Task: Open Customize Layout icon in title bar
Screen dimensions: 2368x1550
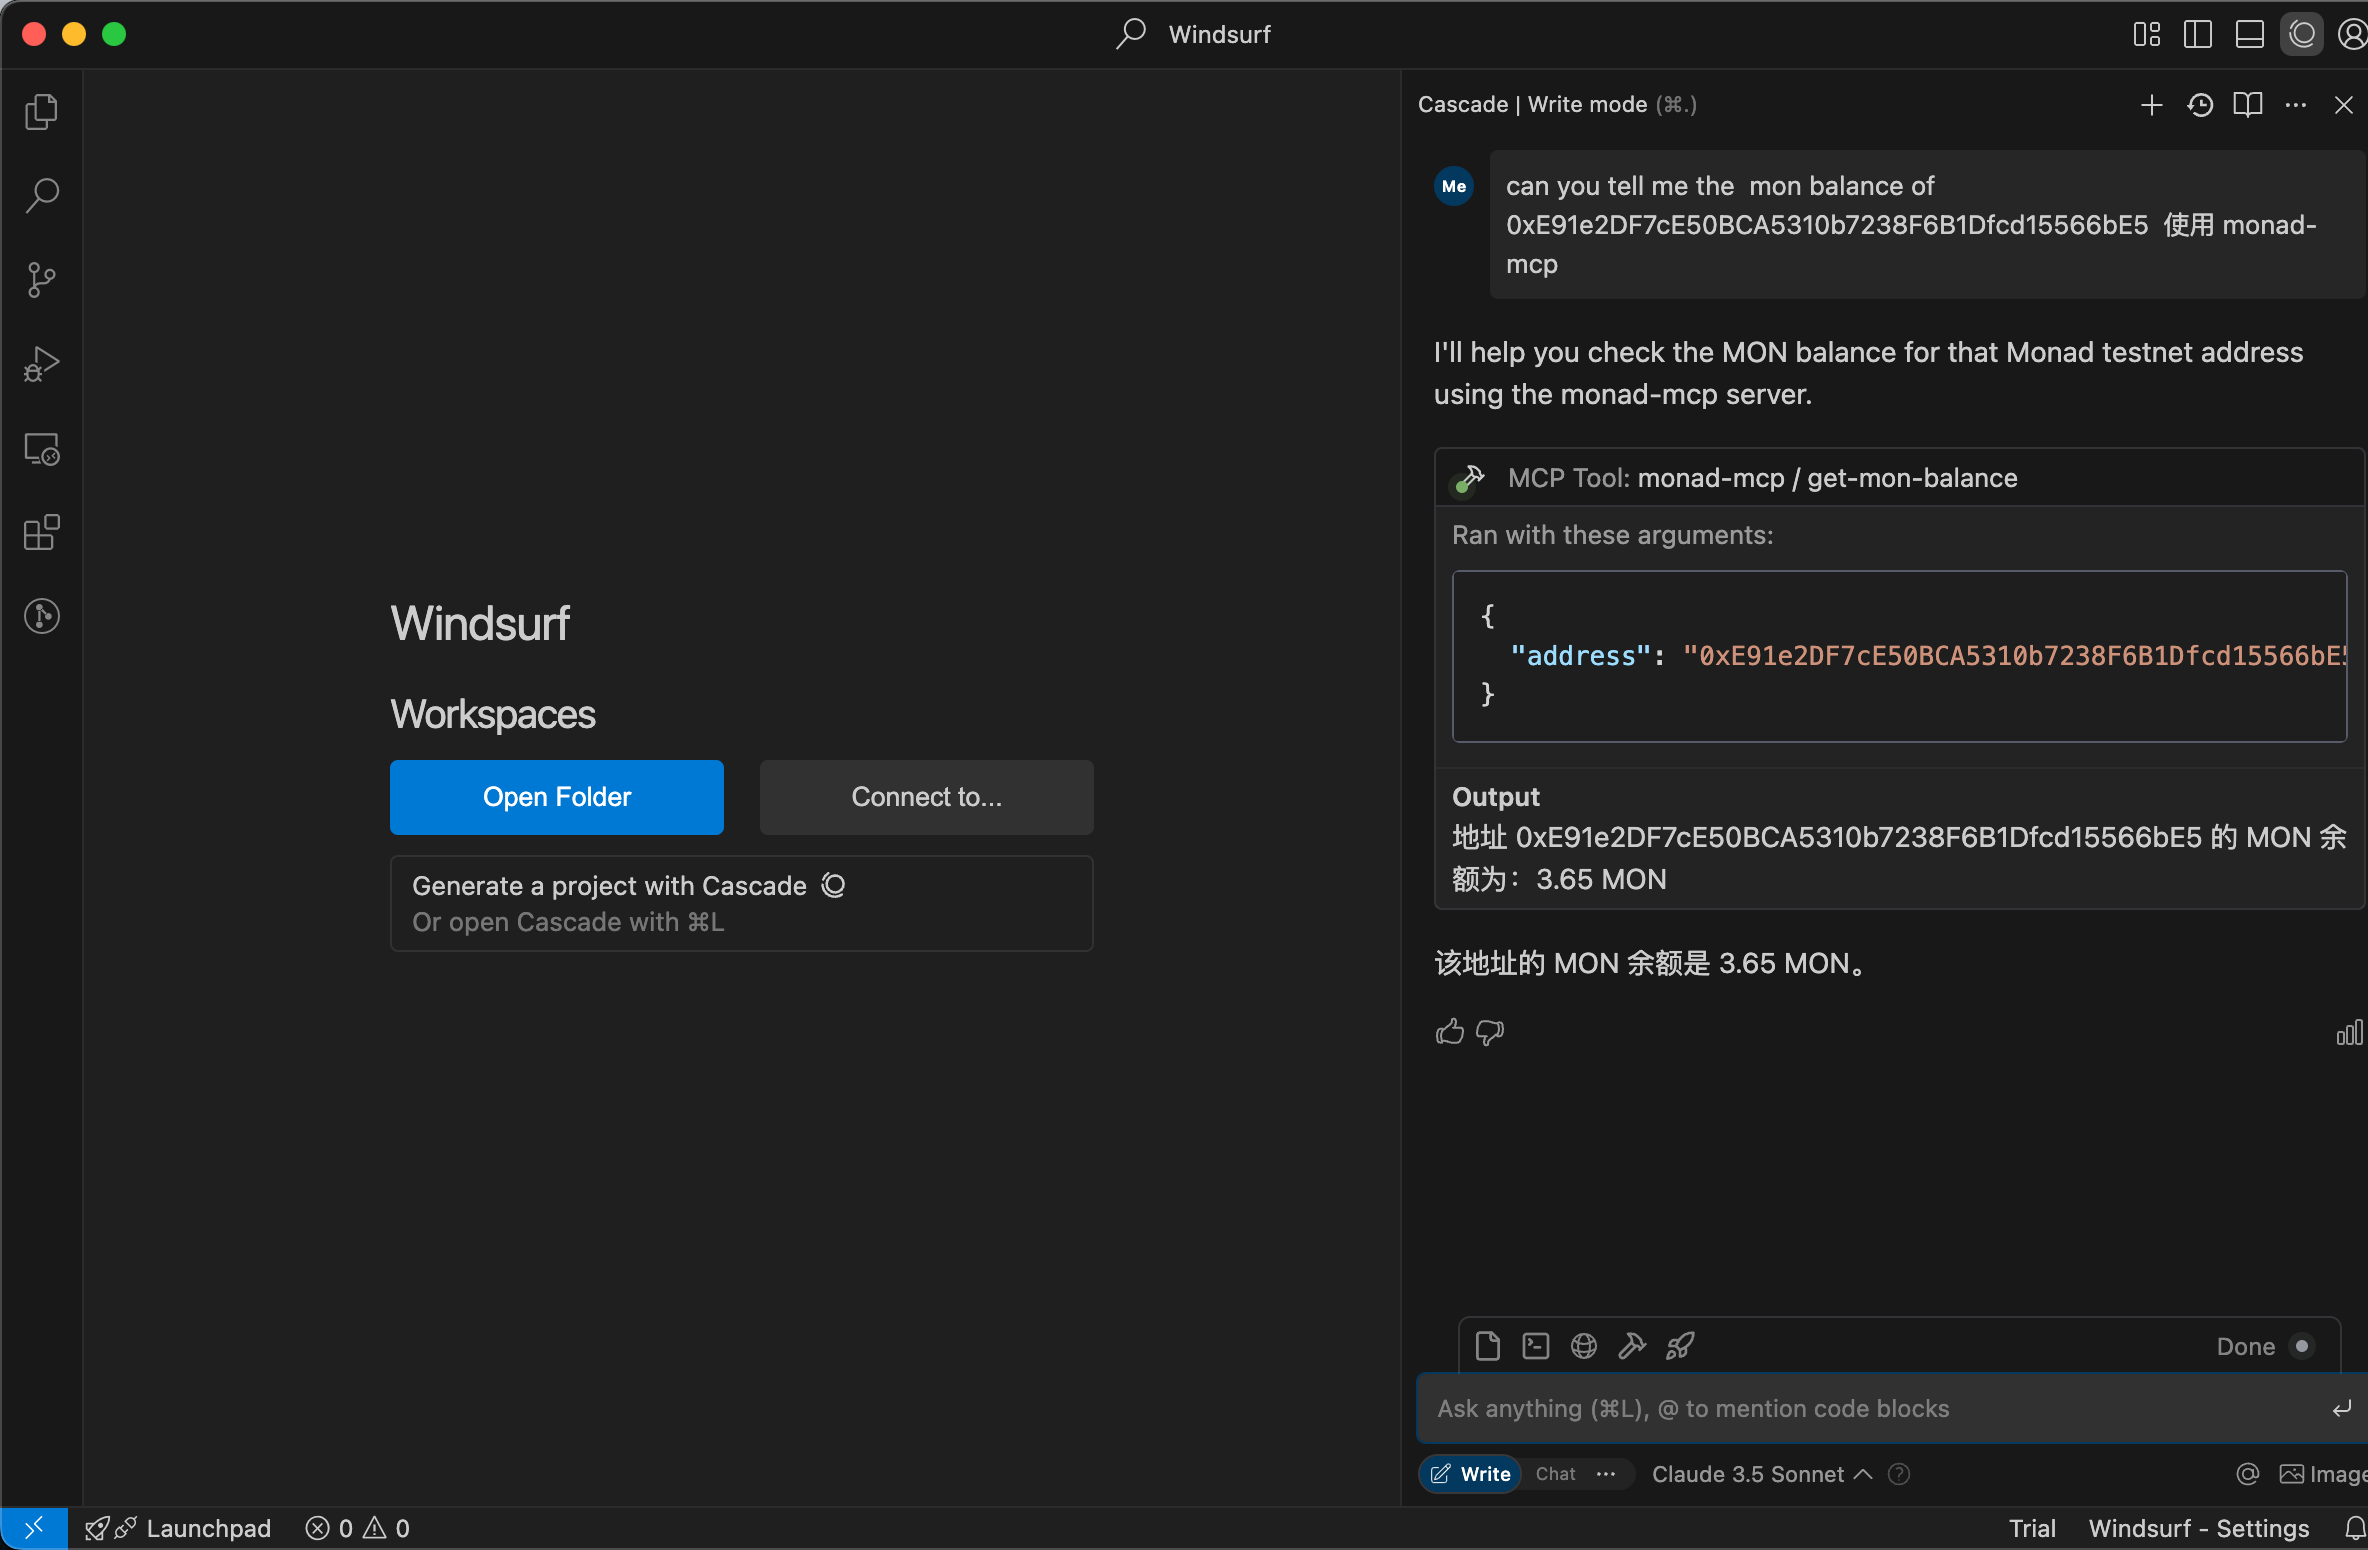Action: click(2146, 34)
